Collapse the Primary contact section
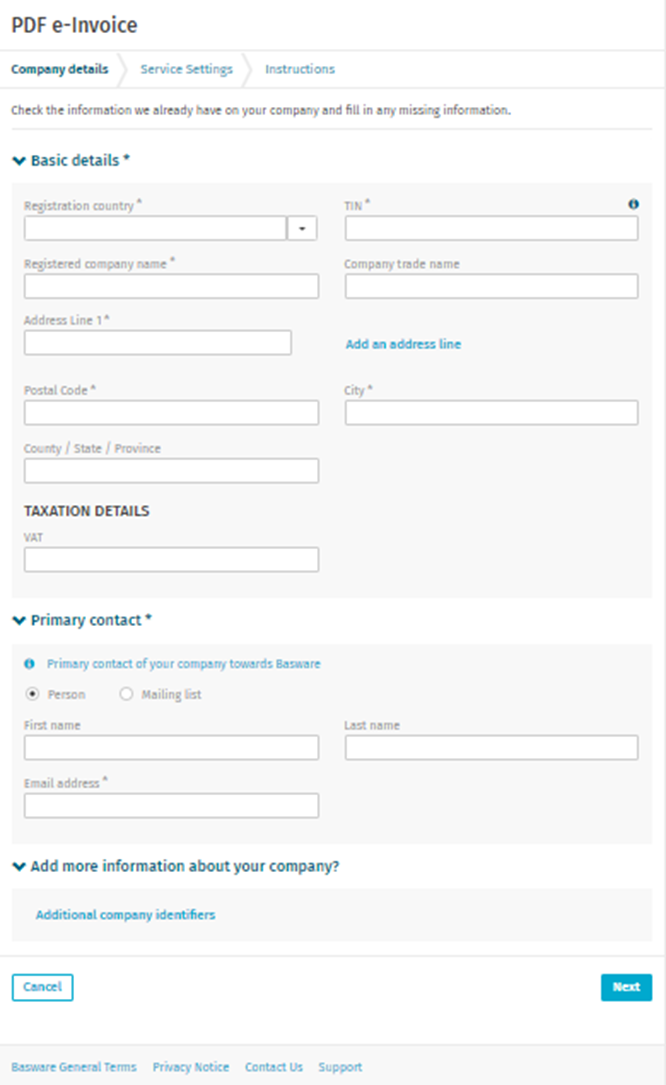 (16, 620)
